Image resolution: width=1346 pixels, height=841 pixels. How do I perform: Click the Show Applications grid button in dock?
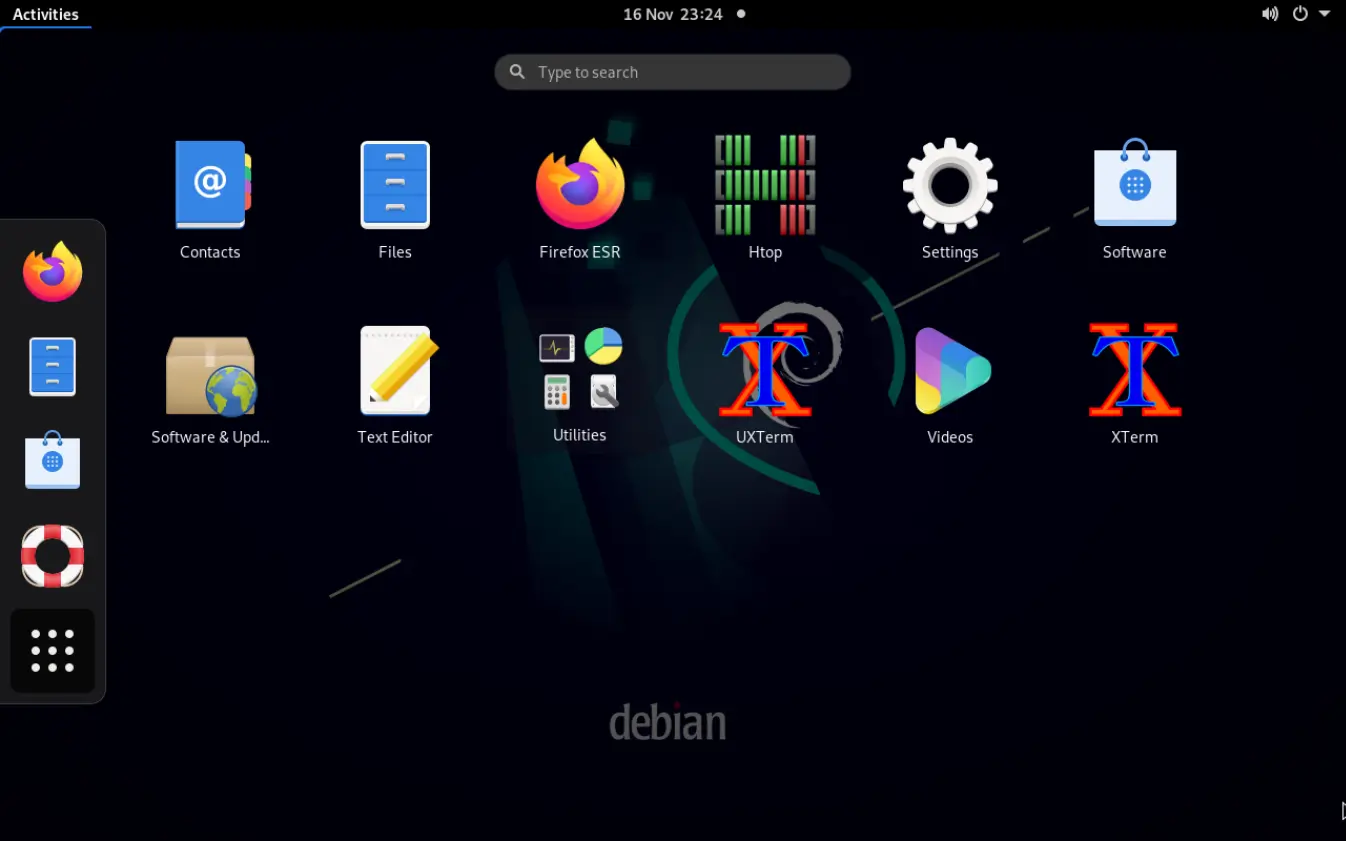[x=52, y=651]
